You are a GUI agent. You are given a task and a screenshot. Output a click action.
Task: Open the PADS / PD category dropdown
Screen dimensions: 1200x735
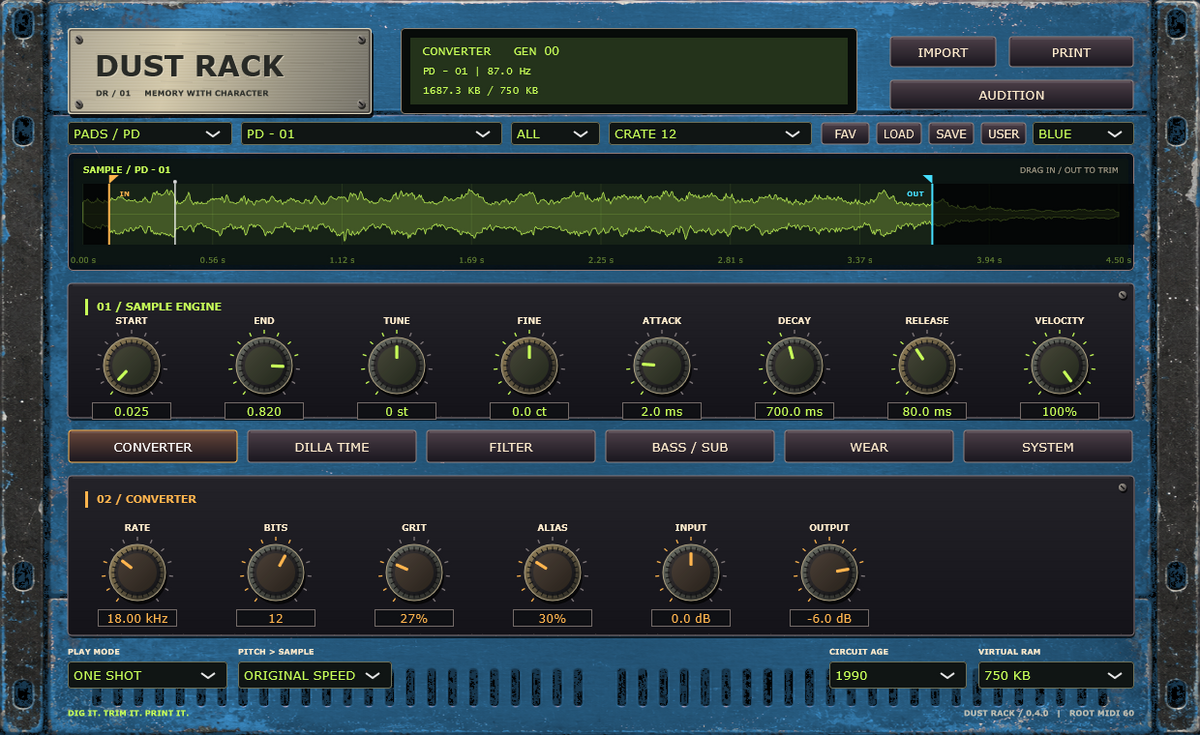pyautogui.click(x=149, y=134)
